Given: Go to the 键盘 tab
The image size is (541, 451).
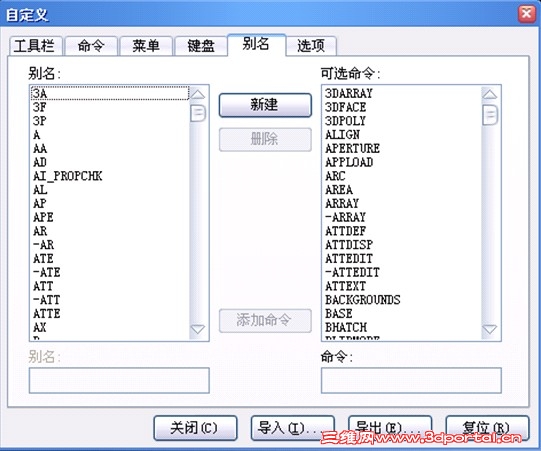Looking at the screenshot, I should 201,46.
